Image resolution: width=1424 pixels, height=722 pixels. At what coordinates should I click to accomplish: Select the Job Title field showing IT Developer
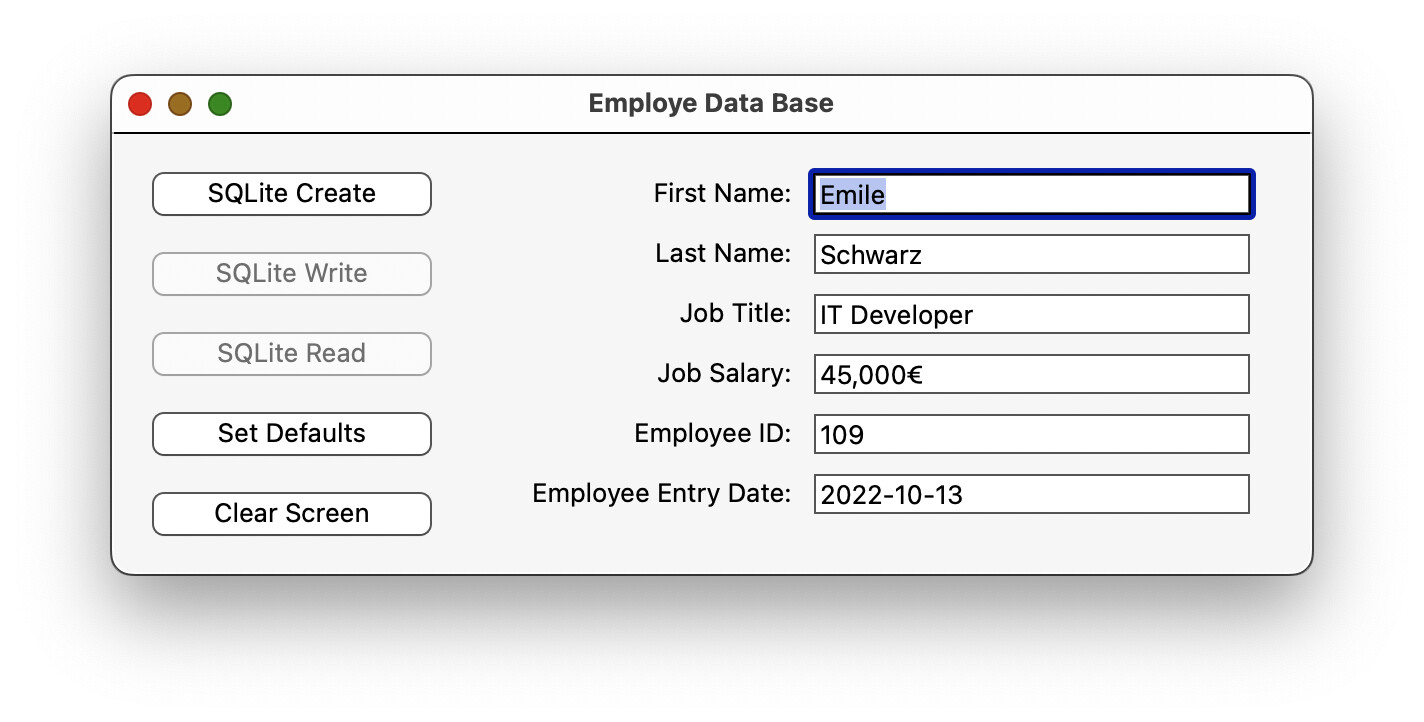pos(1032,314)
